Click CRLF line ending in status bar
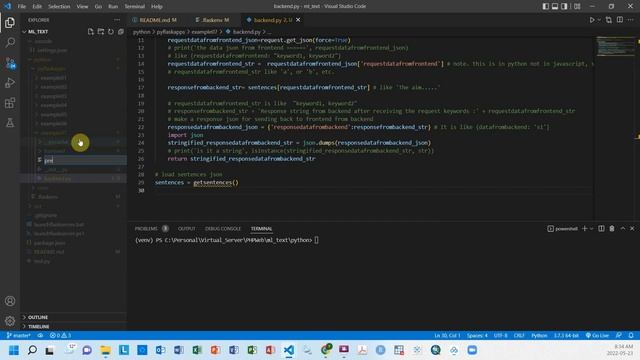 click(519, 336)
